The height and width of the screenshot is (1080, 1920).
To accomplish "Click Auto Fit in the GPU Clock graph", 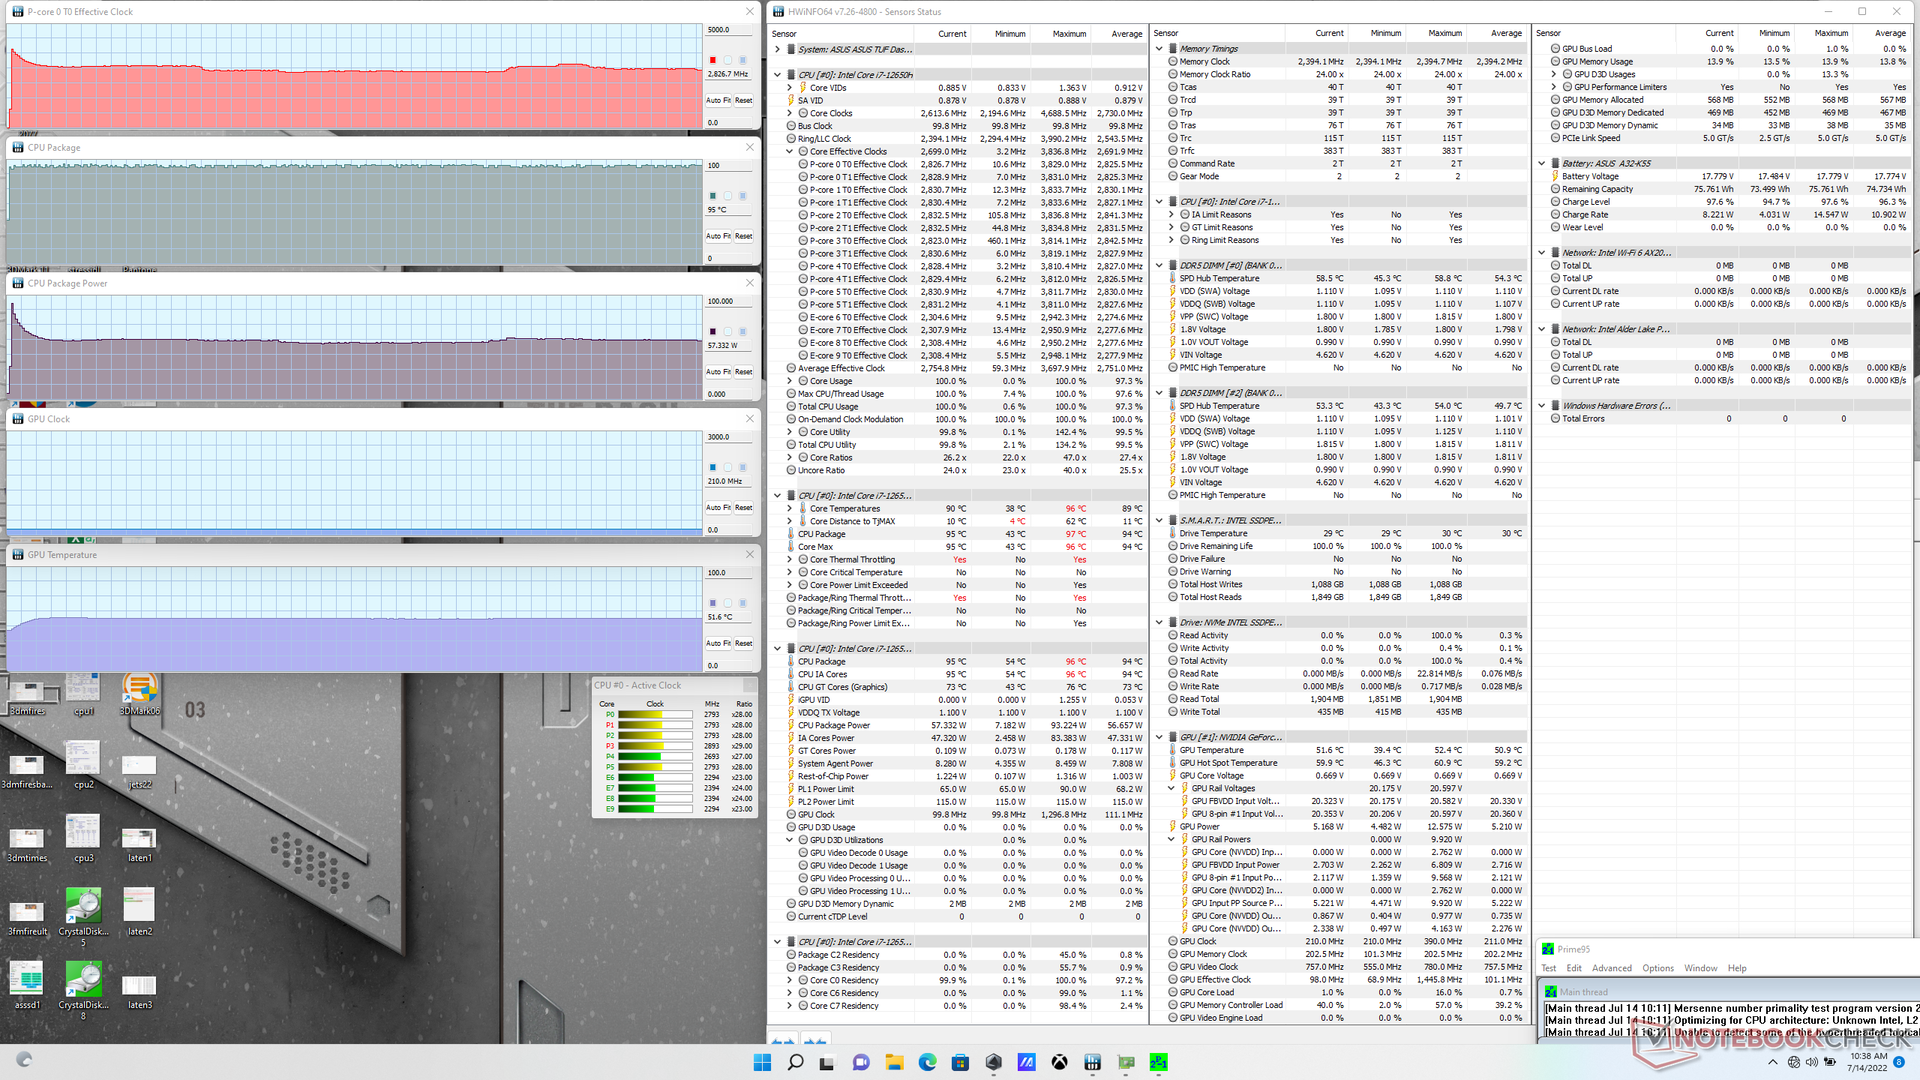I will point(718,507).
